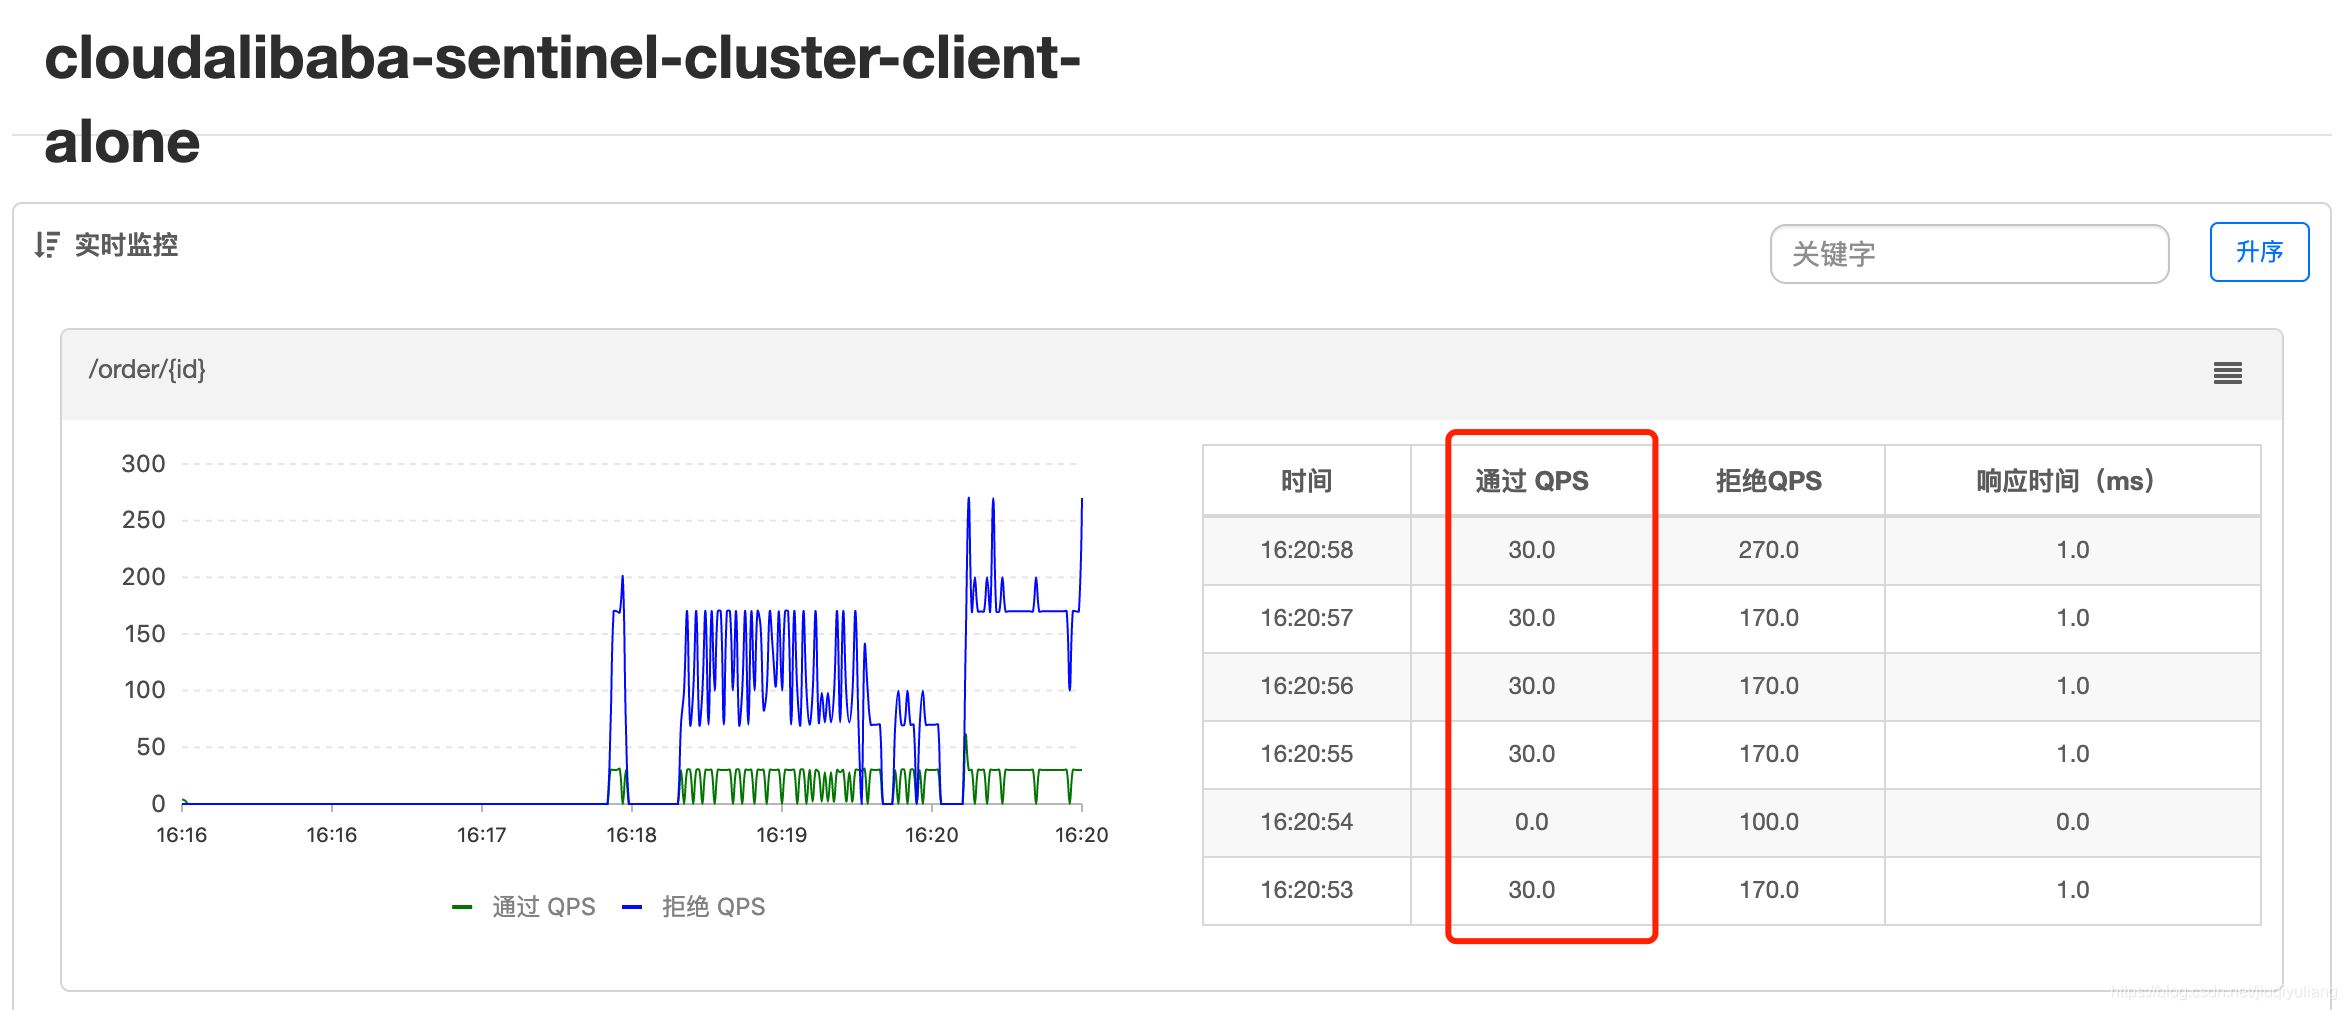Click the 时间 column header

coord(1306,481)
